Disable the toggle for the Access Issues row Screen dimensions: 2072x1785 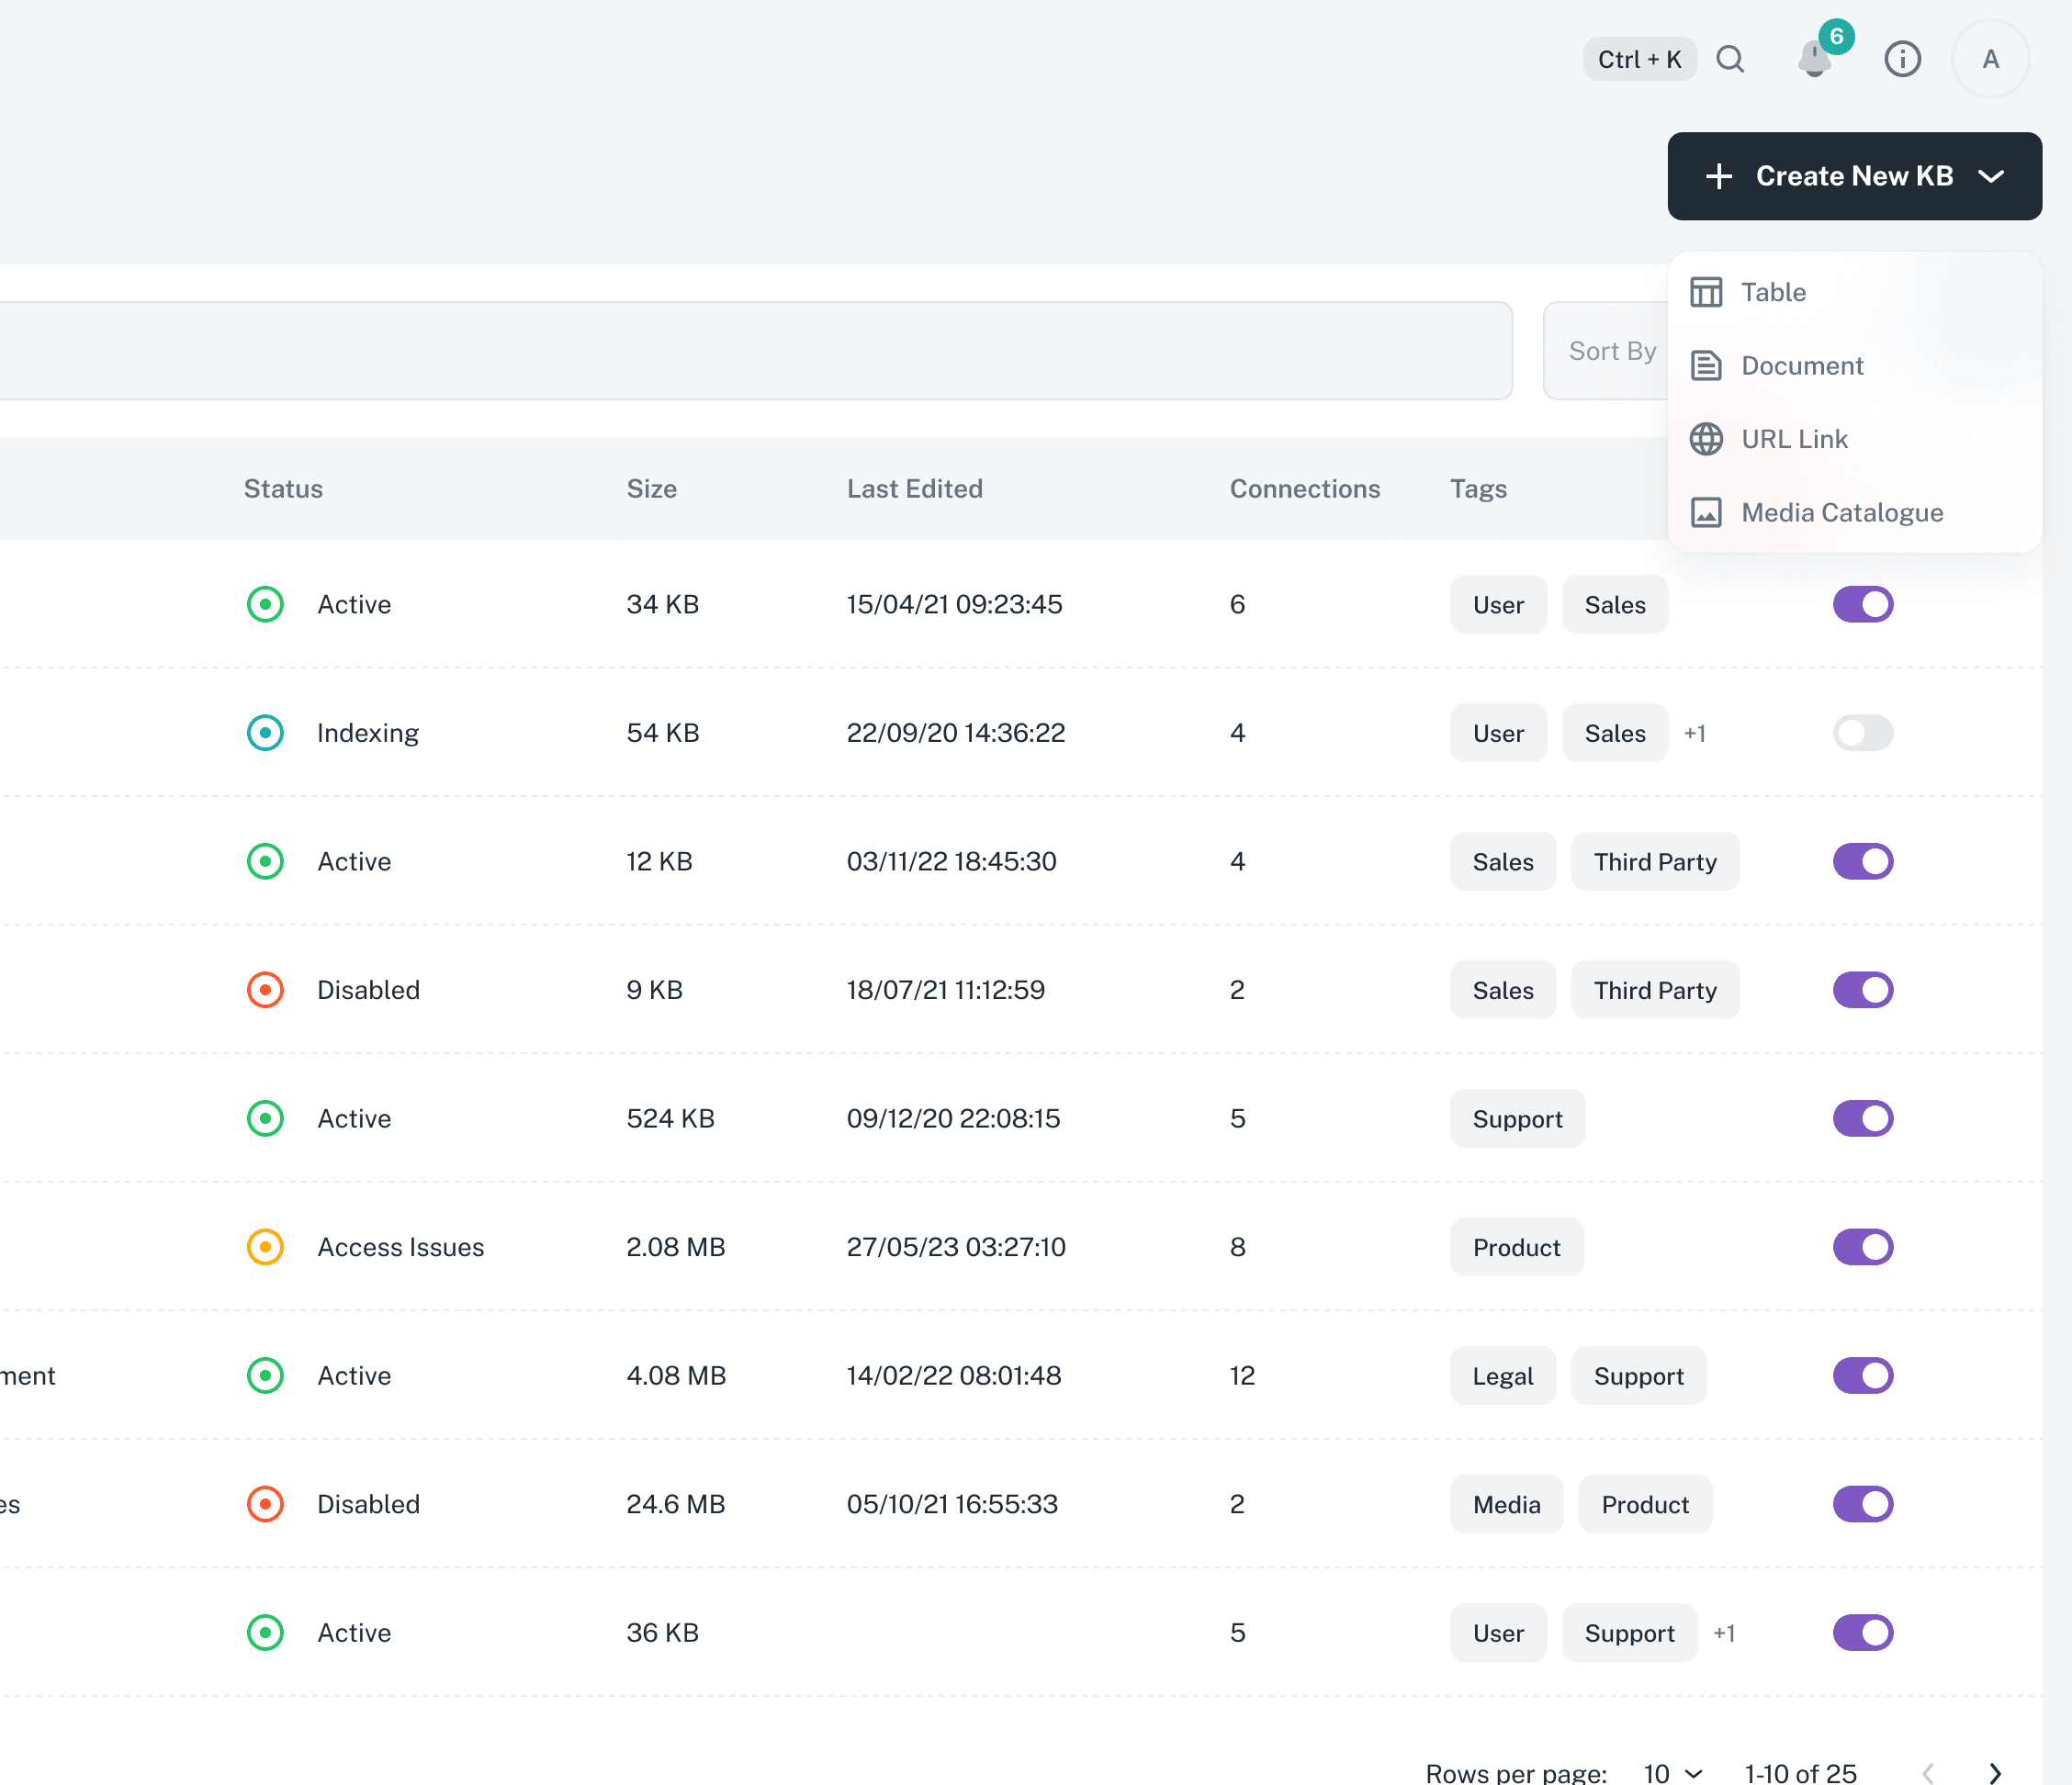pyautogui.click(x=1862, y=1246)
